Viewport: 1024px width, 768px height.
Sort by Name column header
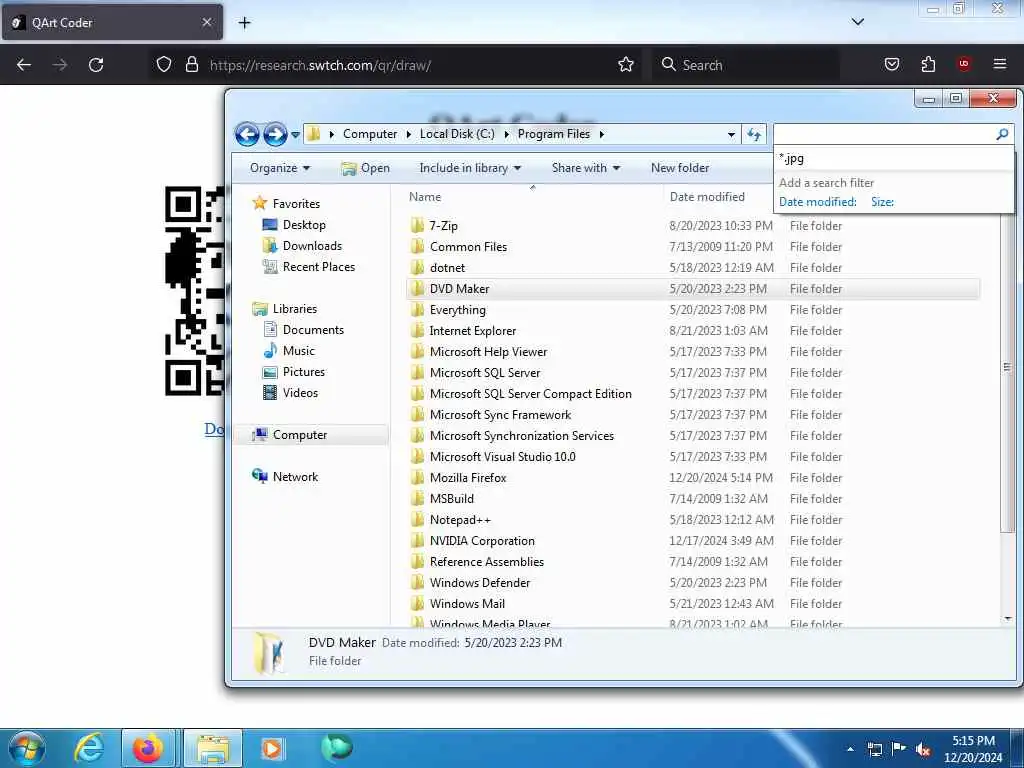(424, 197)
